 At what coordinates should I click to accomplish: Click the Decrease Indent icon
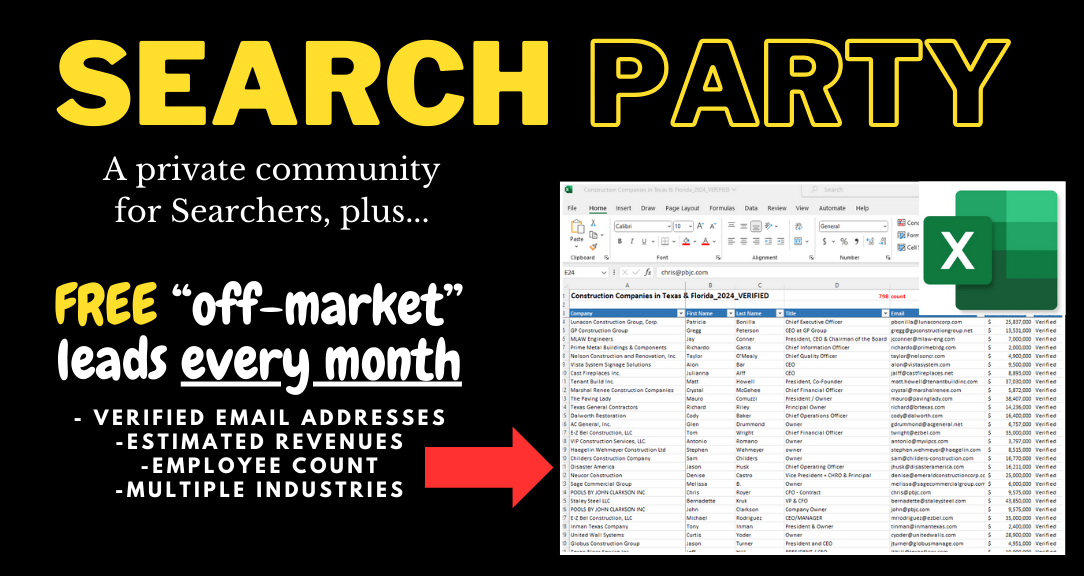point(768,241)
